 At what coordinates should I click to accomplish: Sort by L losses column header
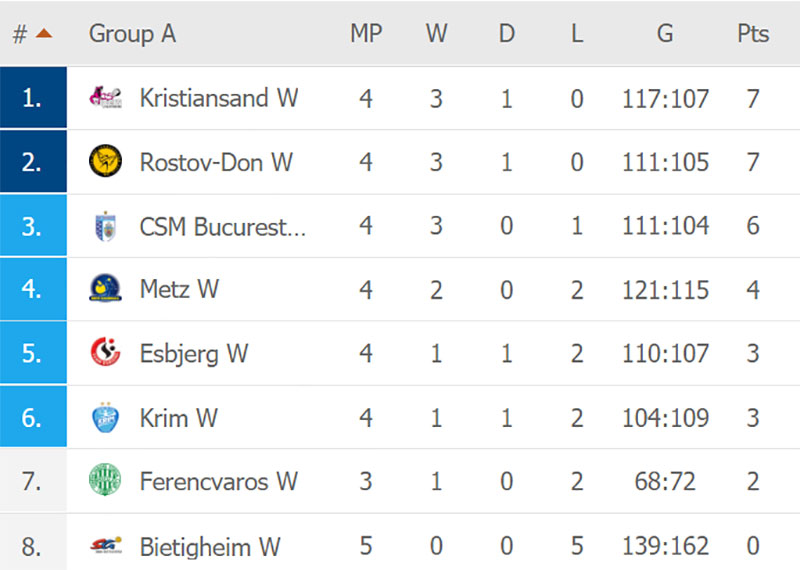577,34
